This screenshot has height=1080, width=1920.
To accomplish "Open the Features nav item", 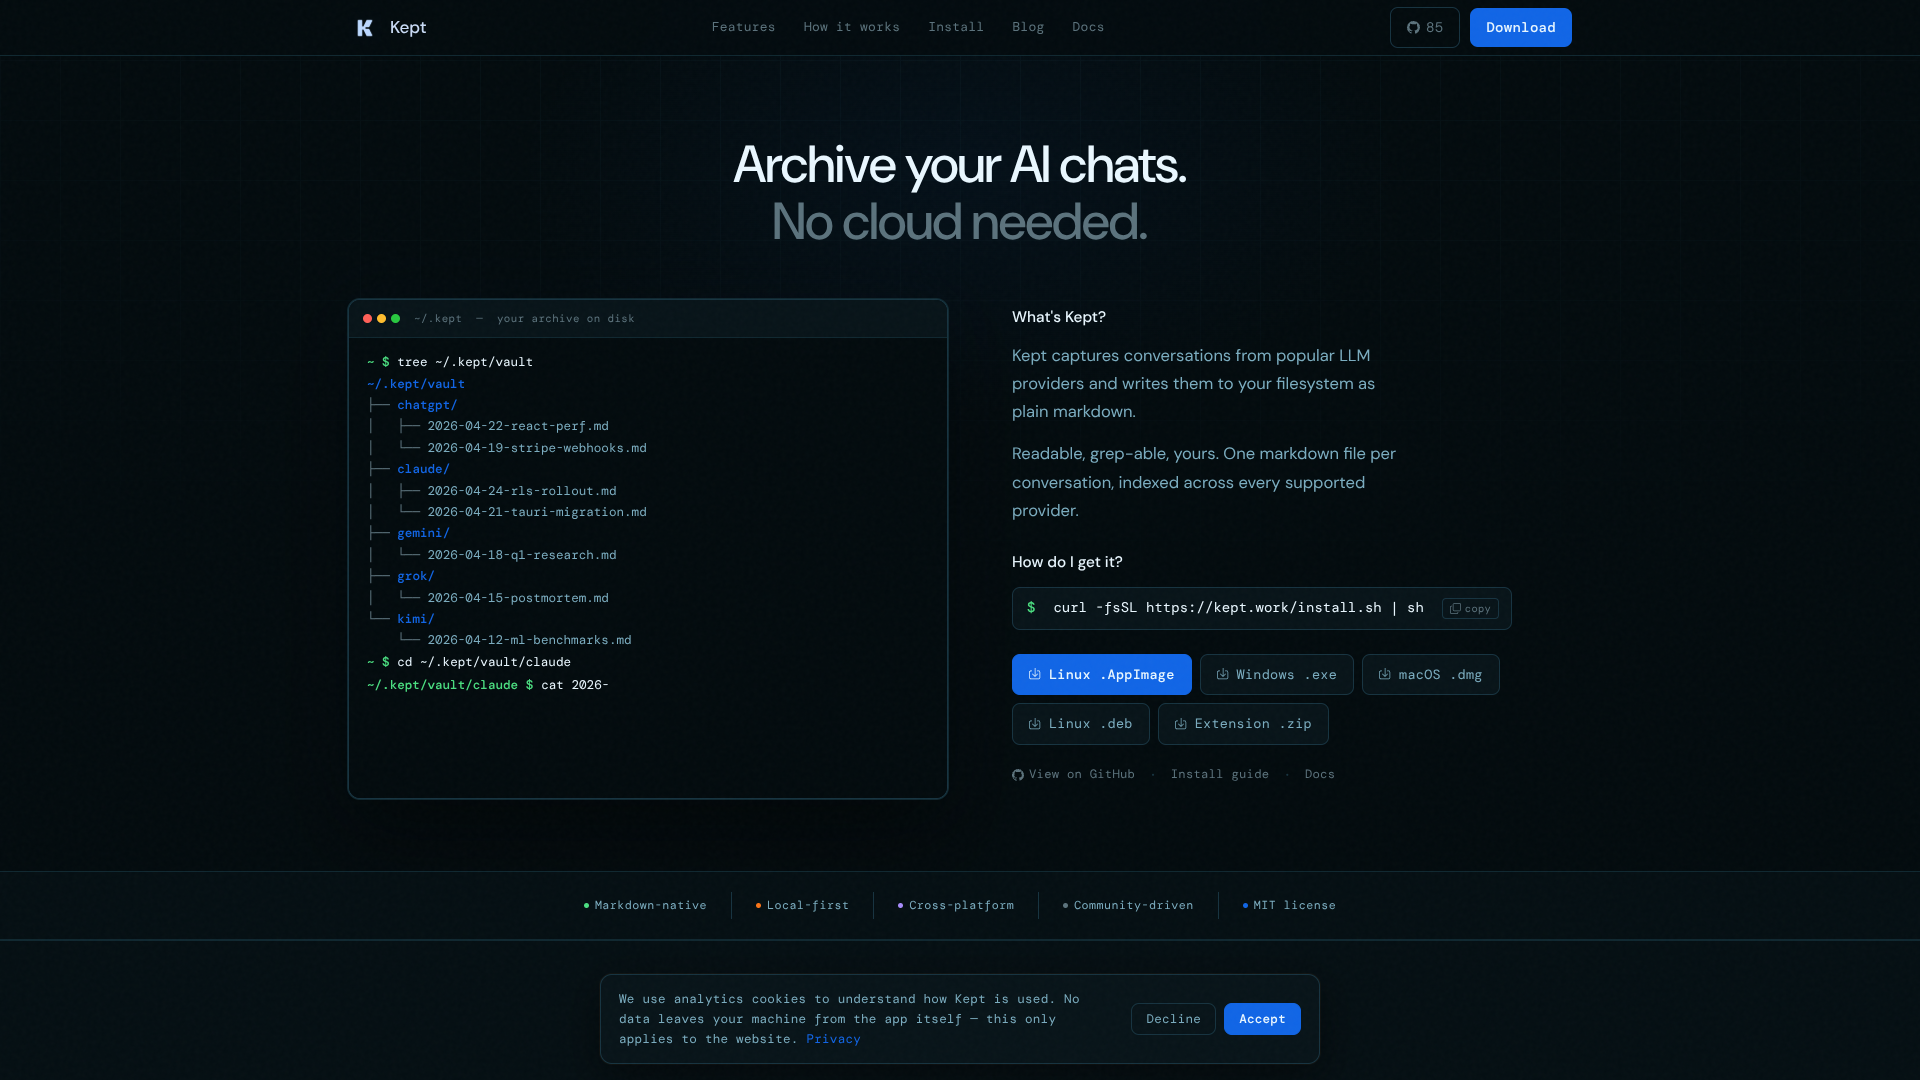I will coord(743,27).
